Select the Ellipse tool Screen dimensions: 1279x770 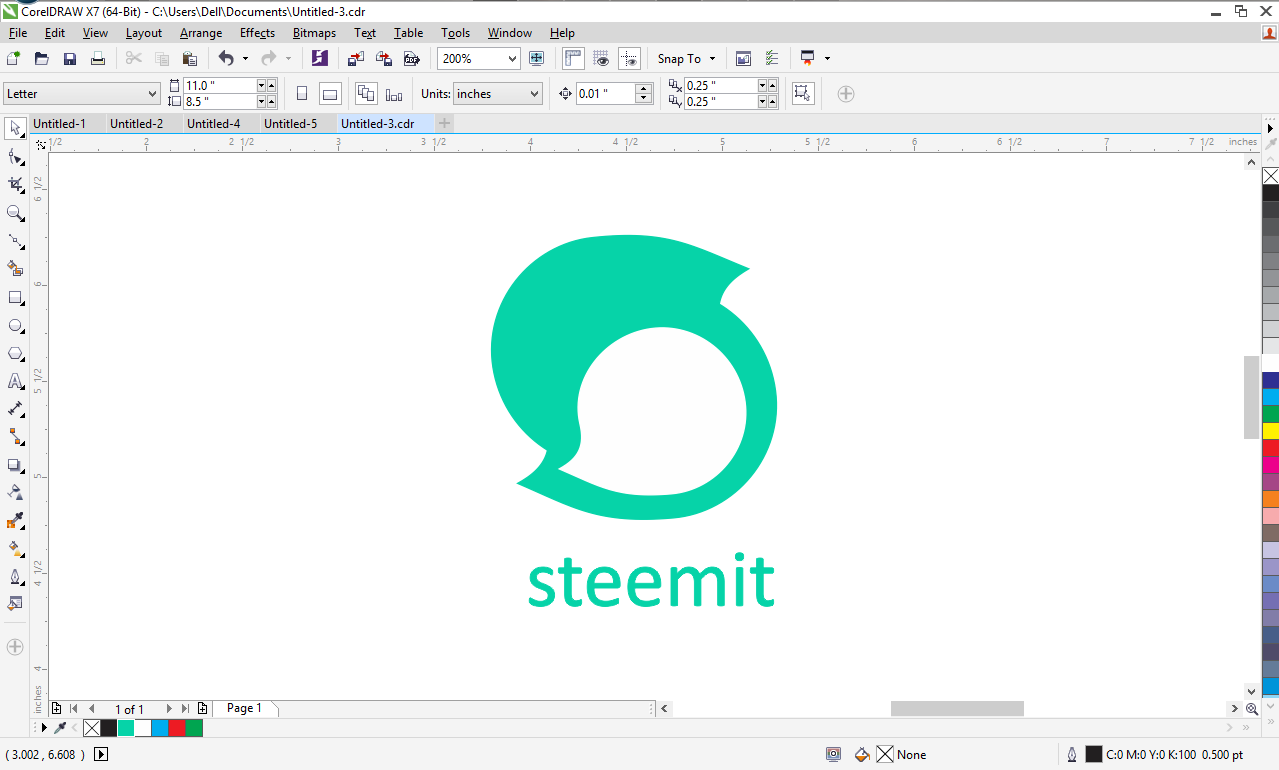(15, 325)
